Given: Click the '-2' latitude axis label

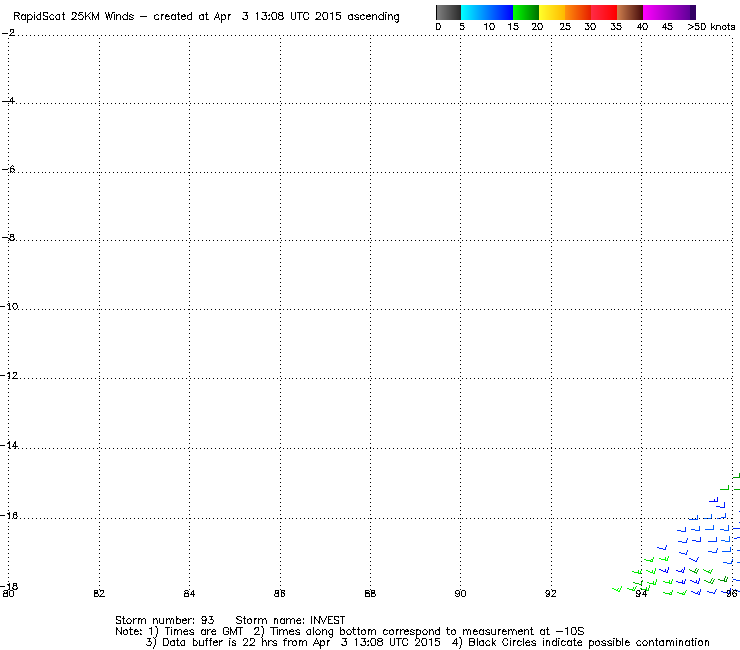Looking at the screenshot, I should point(8,33).
